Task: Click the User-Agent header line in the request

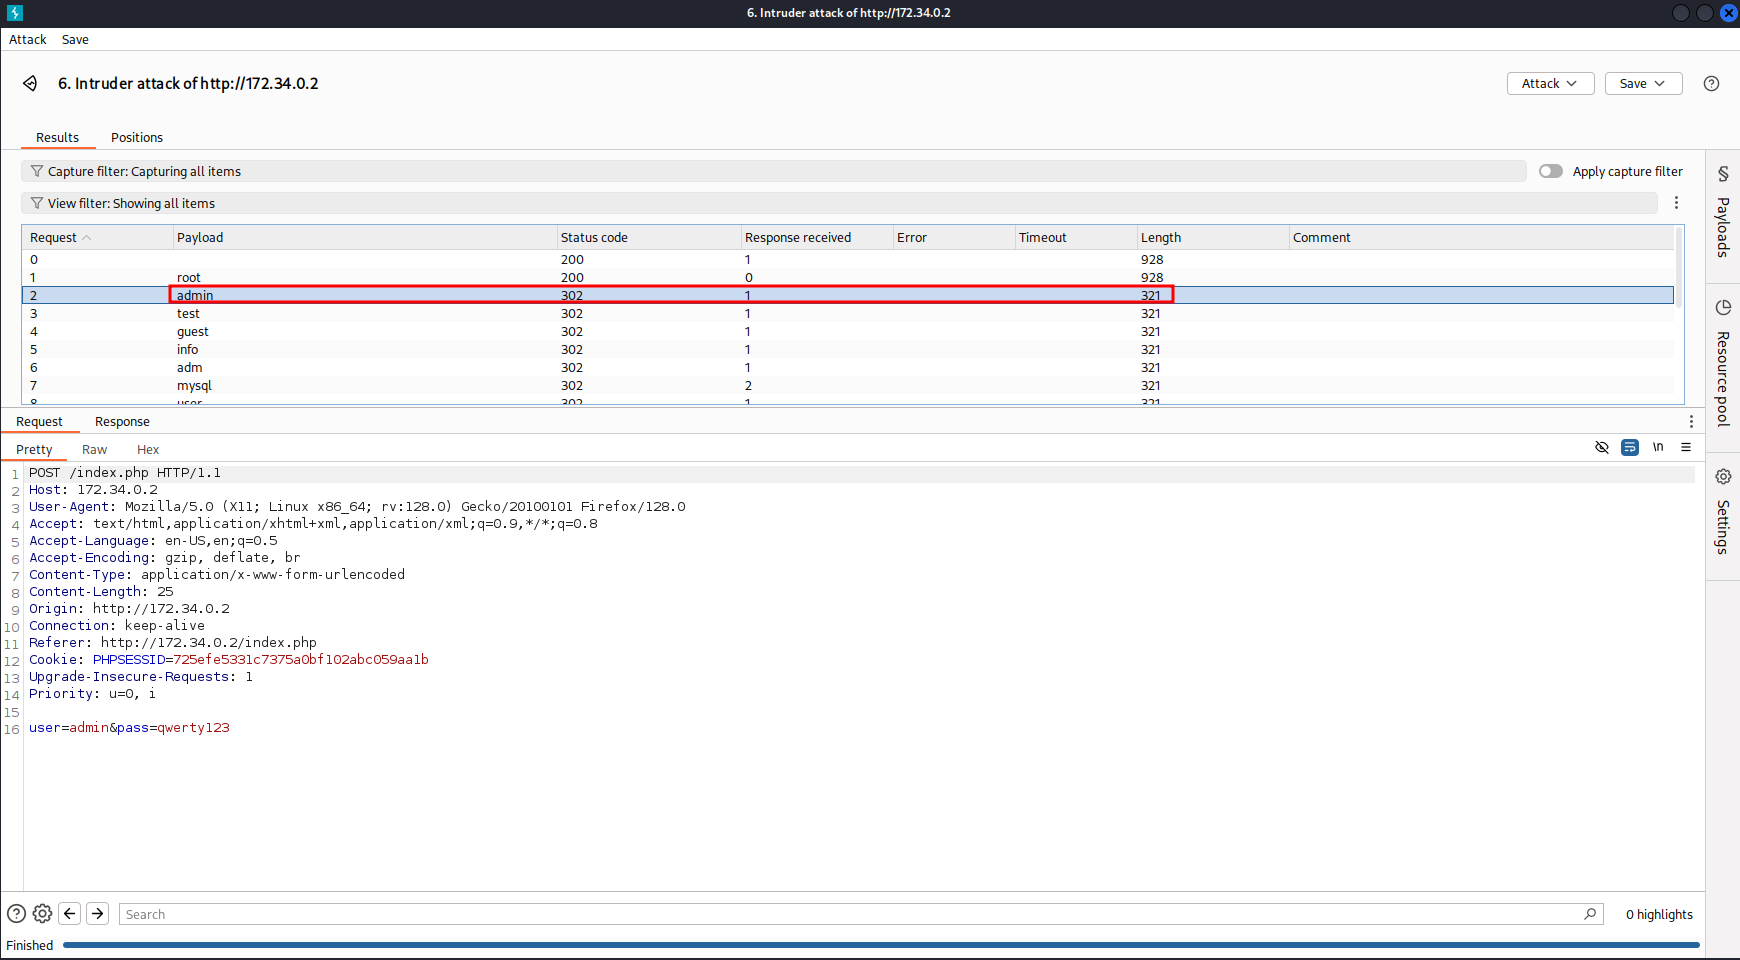Action: coord(357,507)
